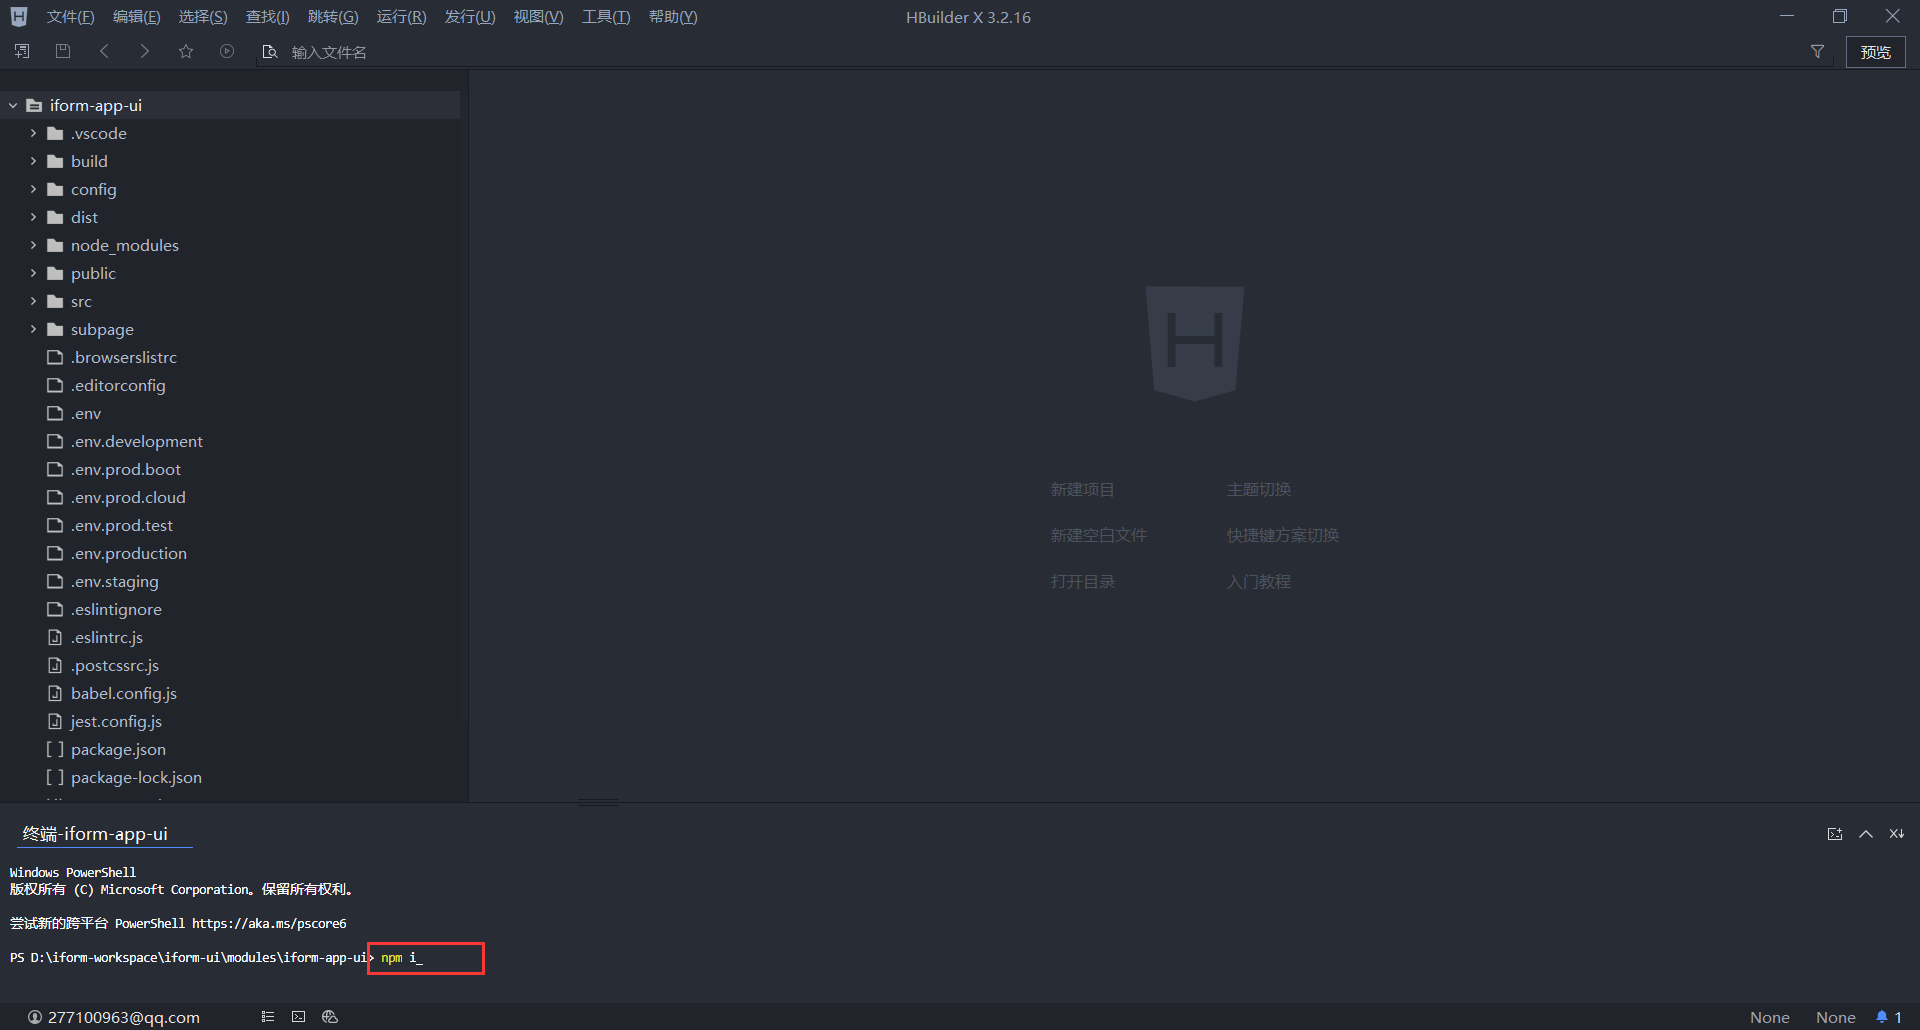Click the run play icon in toolbar
The image size is (1920, 1030).
(227, 51)
